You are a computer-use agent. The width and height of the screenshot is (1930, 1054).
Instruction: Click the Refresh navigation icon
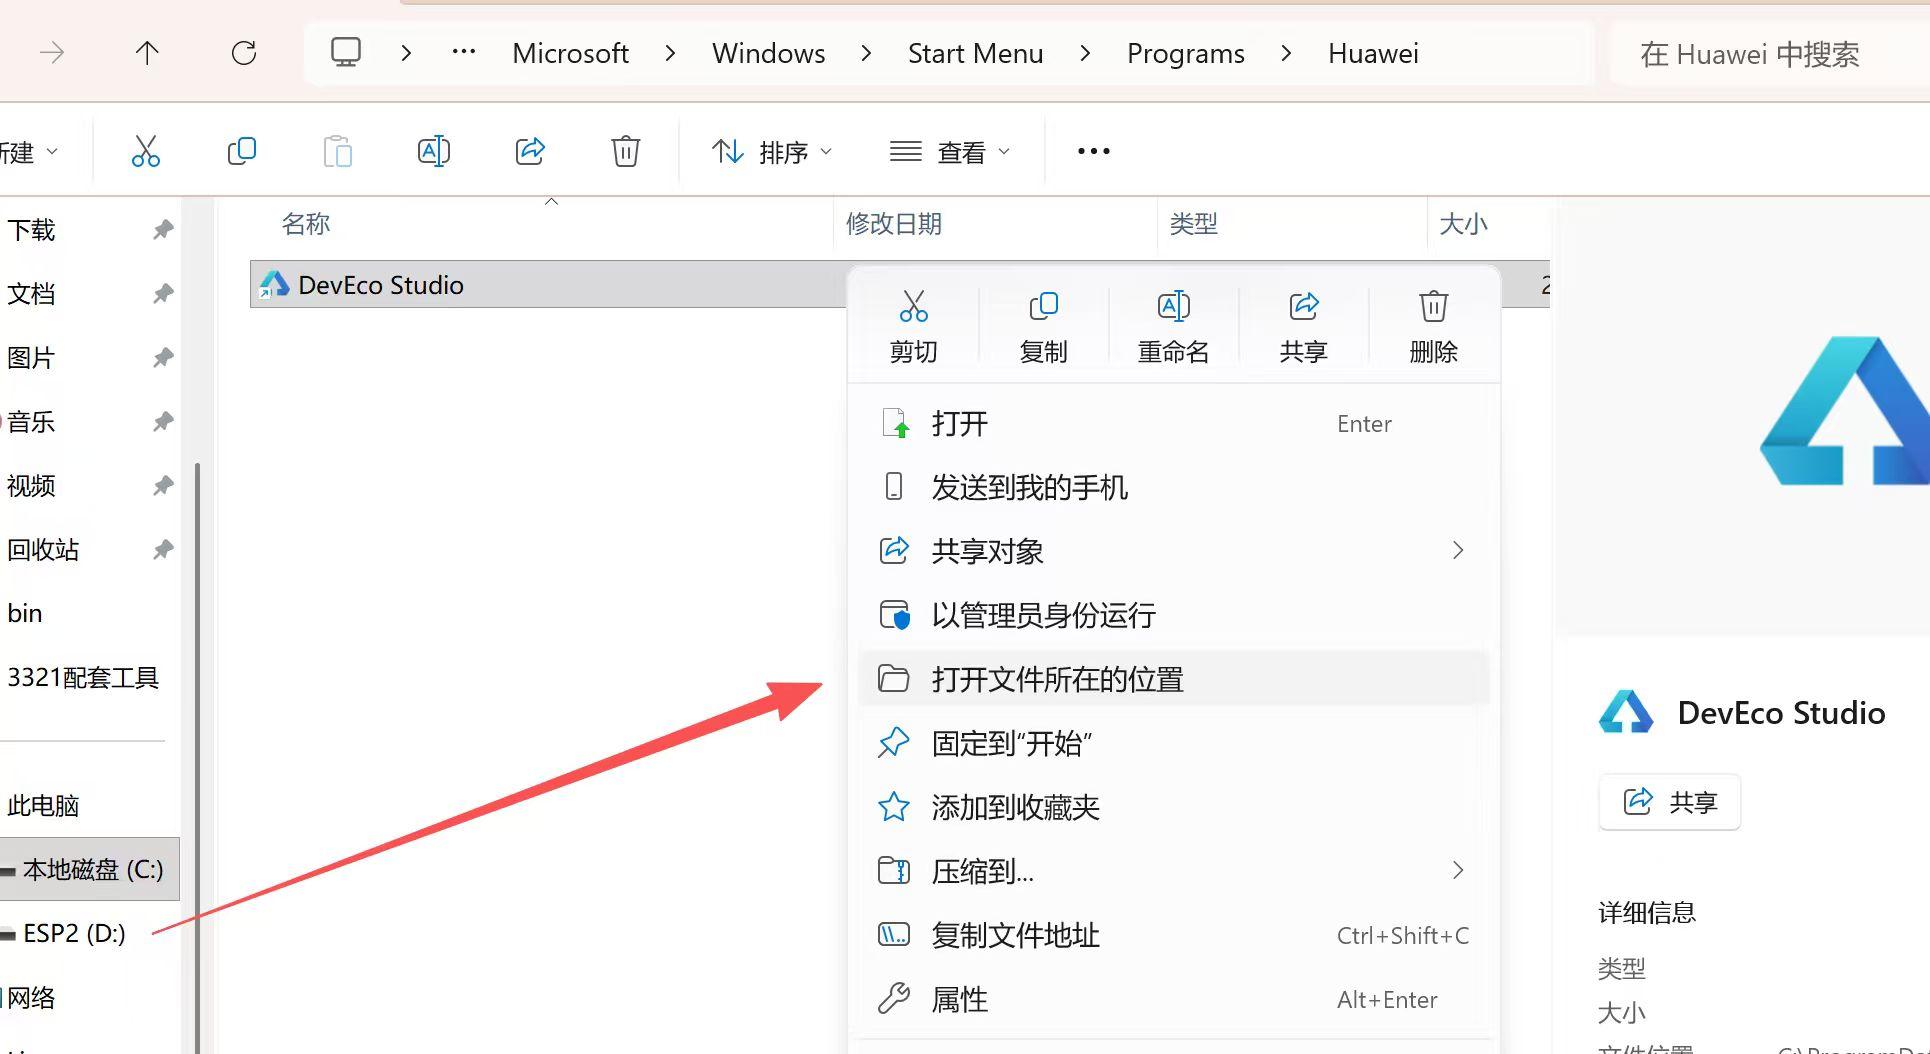coord(243,53)
